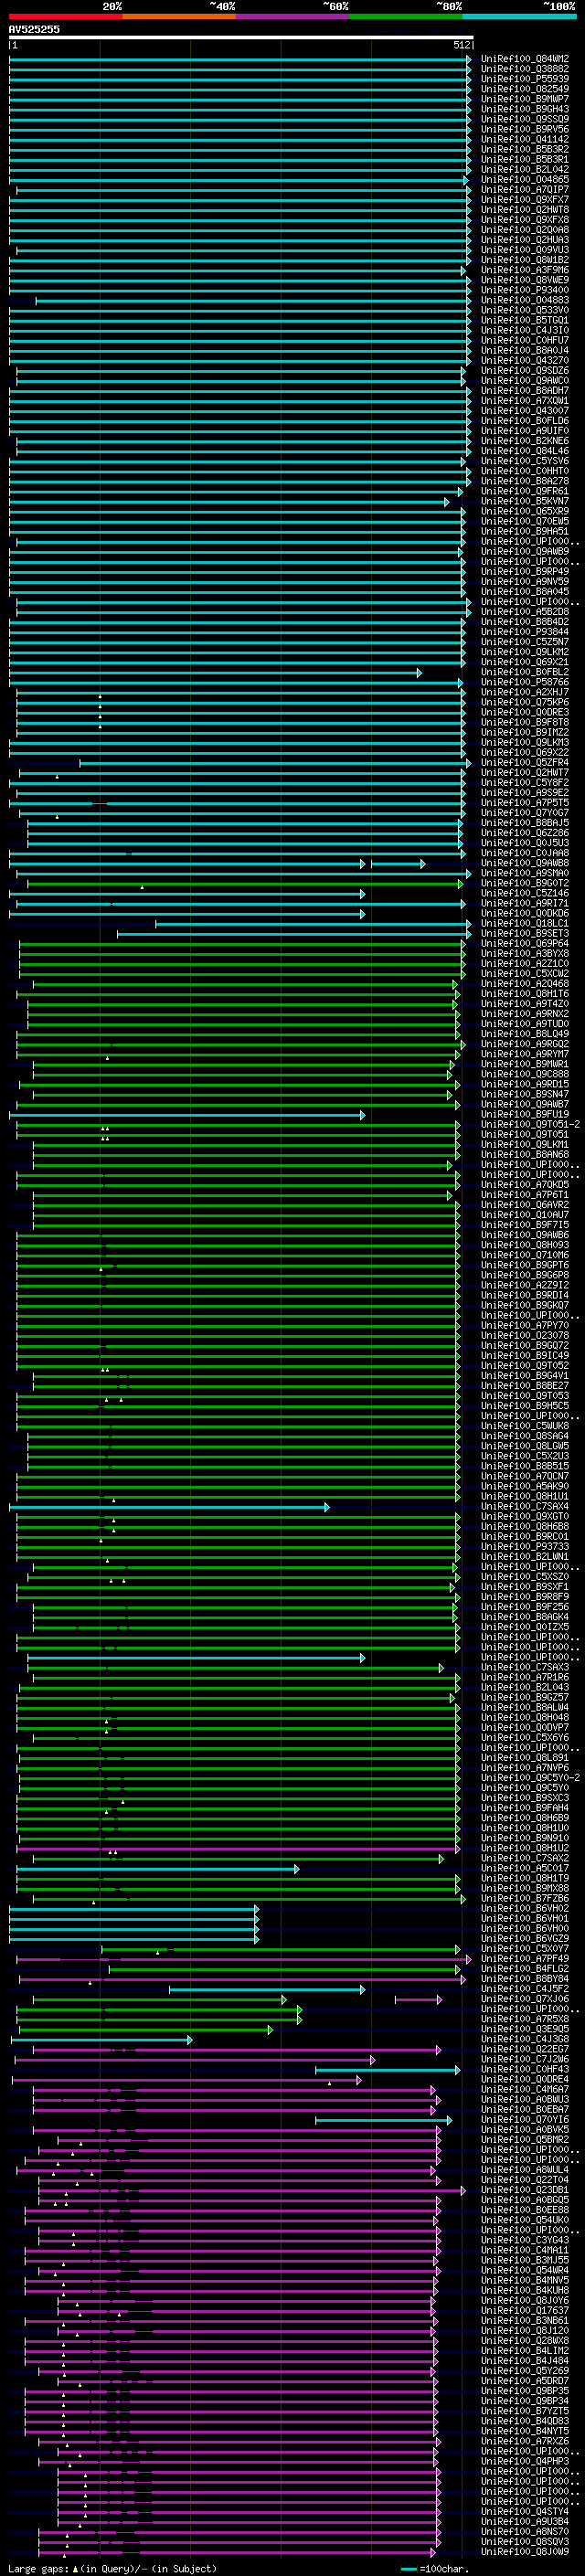The height and width of the screenshot is (2576, 585).
Task: Click the cyan alignment bar for UniRef100_O04883
Action: [254, 300]
